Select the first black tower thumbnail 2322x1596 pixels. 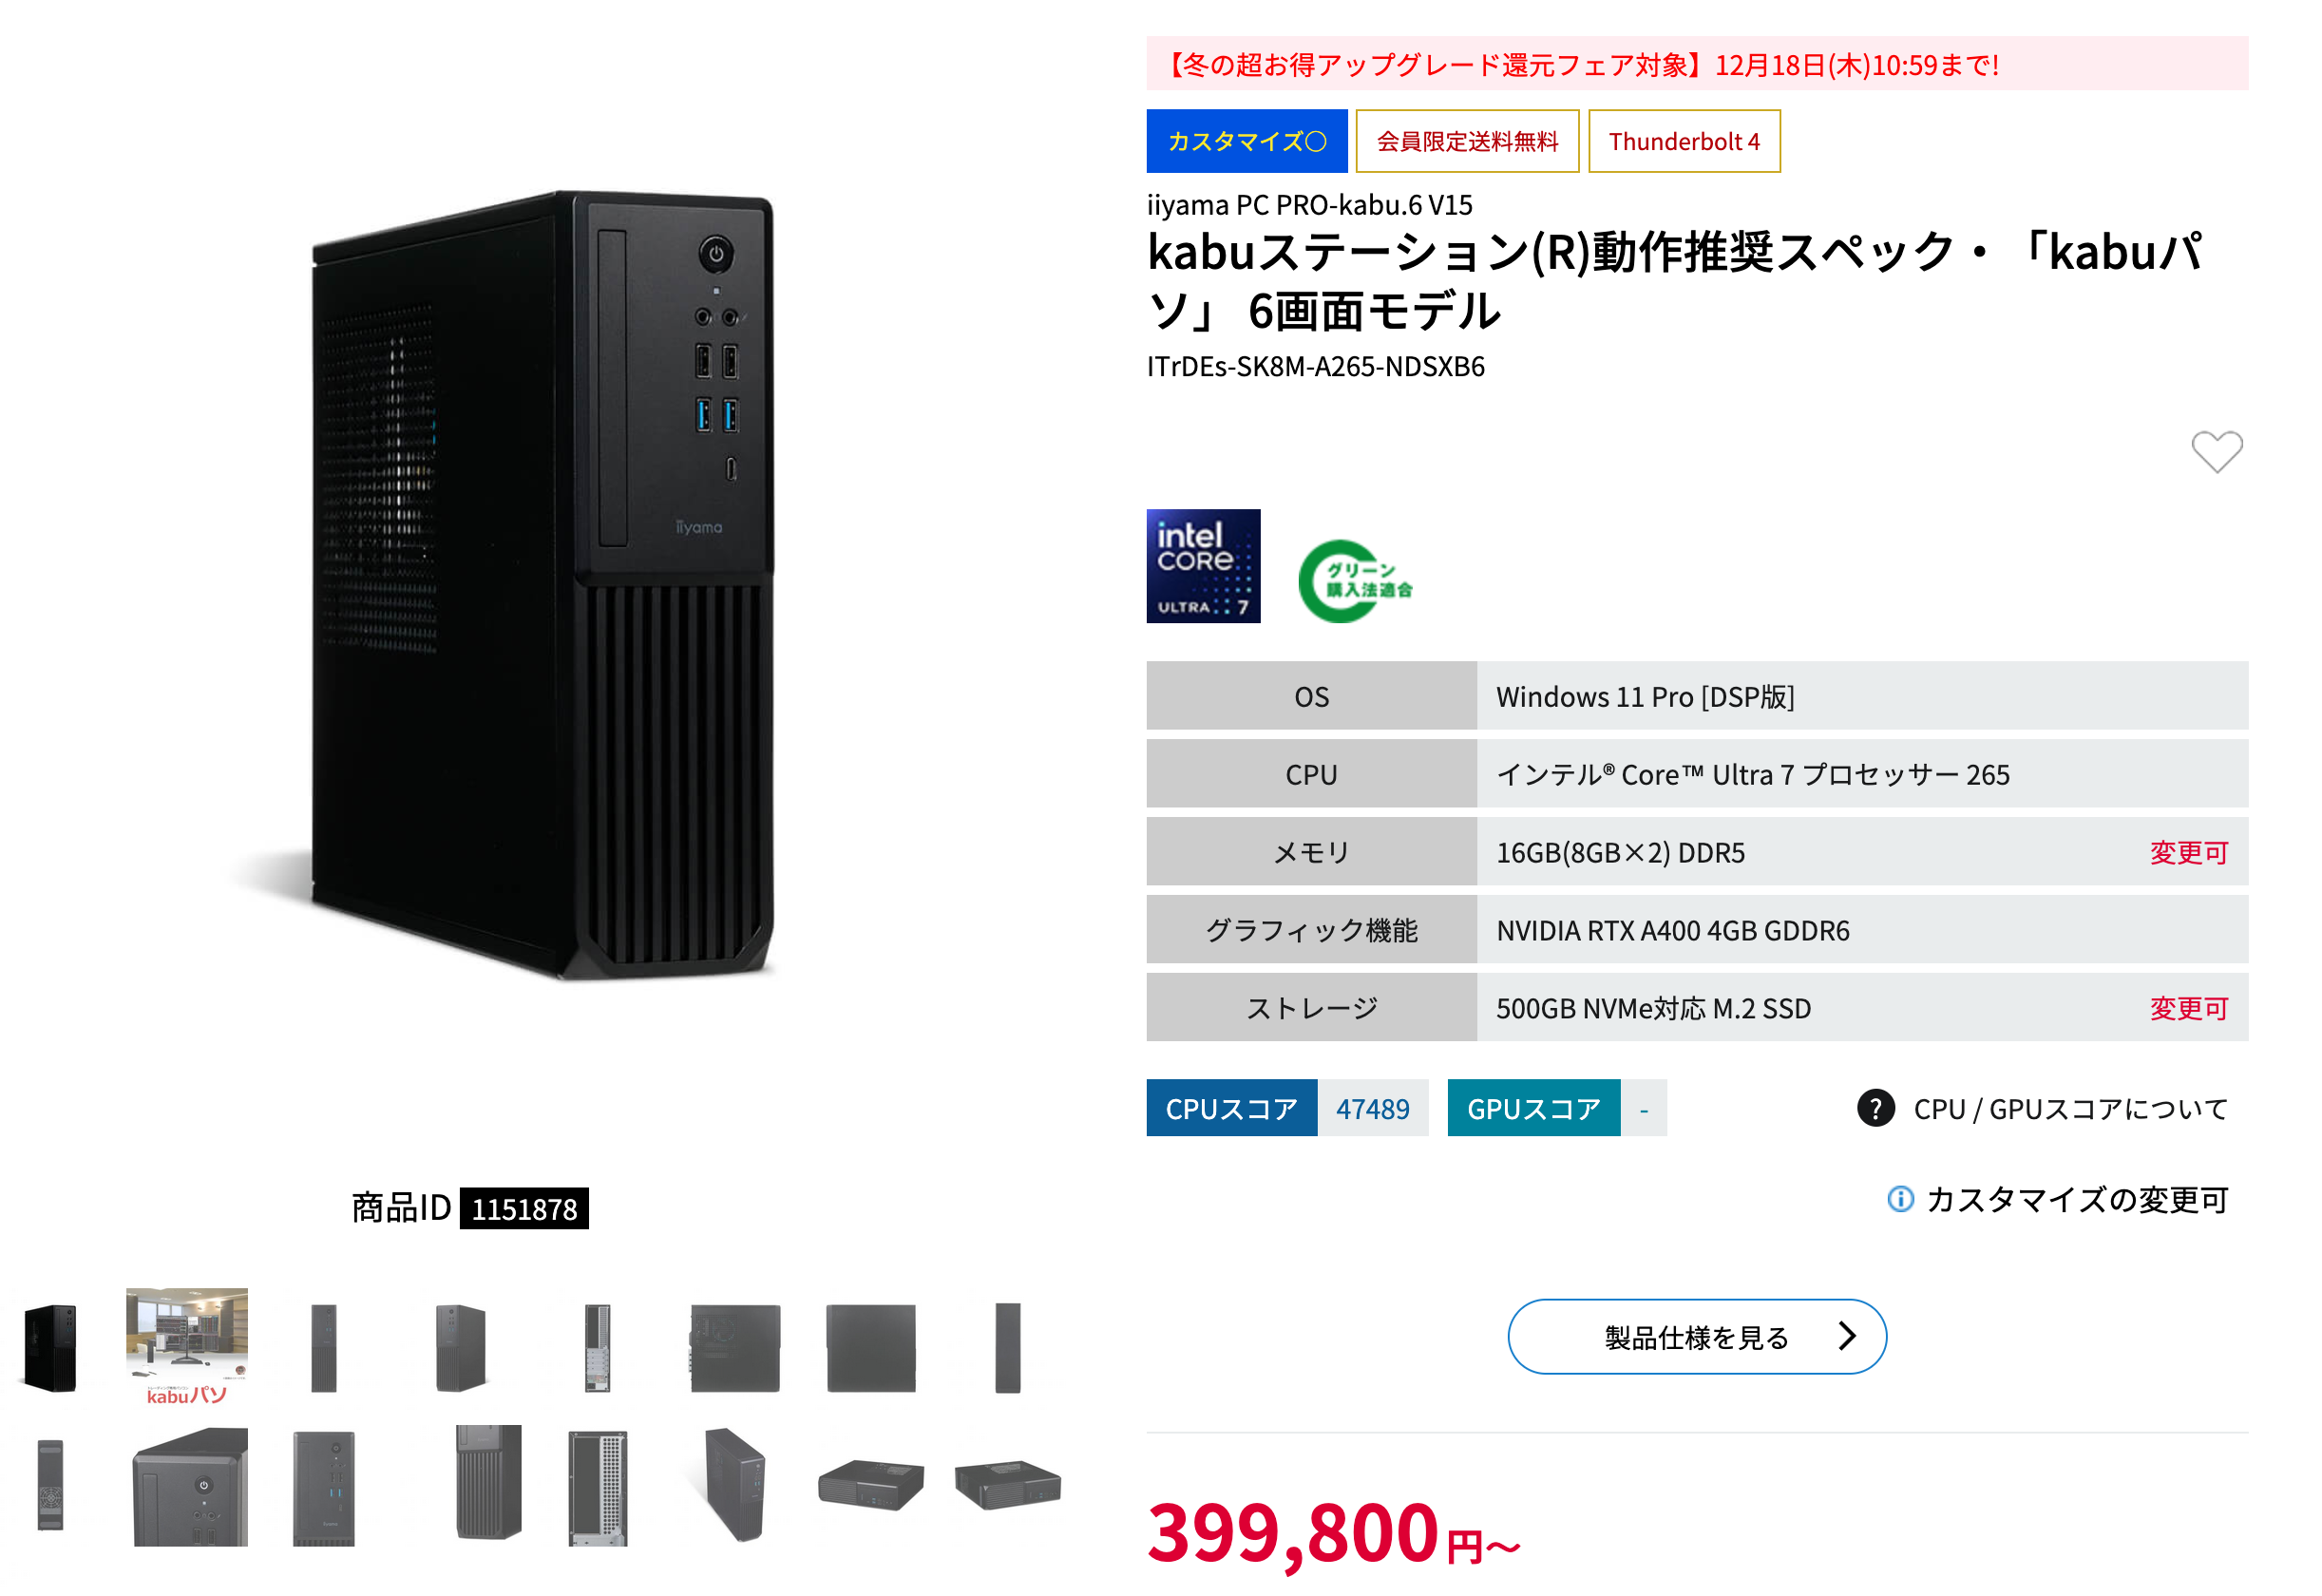click(x=50, y=1346)
